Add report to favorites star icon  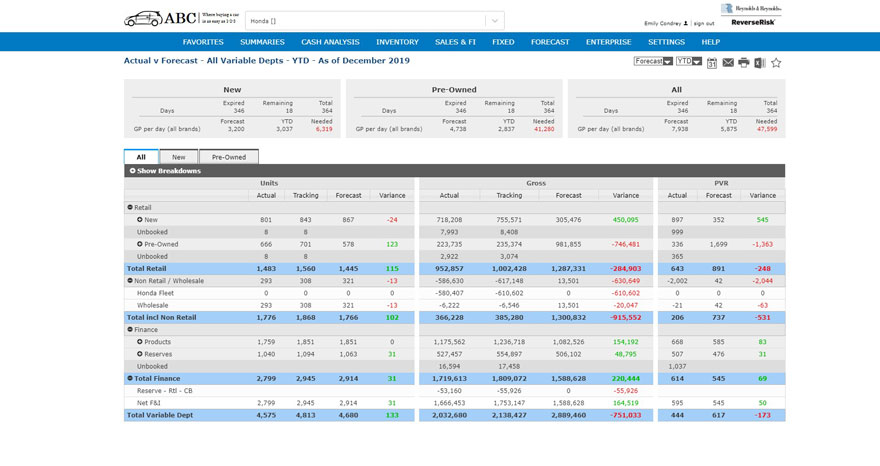(x=776, y=63)
